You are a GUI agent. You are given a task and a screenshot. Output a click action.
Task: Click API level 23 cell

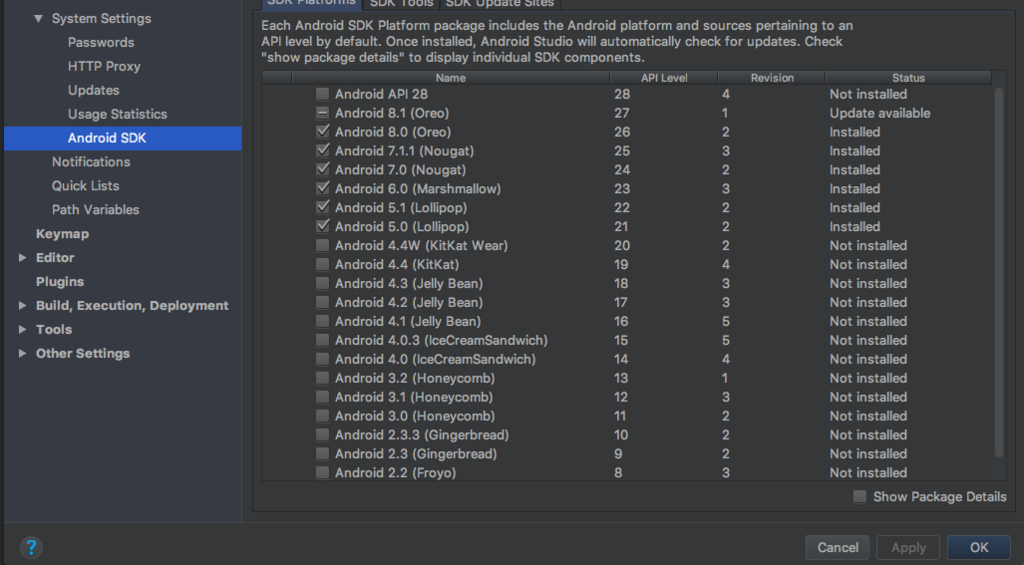tap(622, 189)
